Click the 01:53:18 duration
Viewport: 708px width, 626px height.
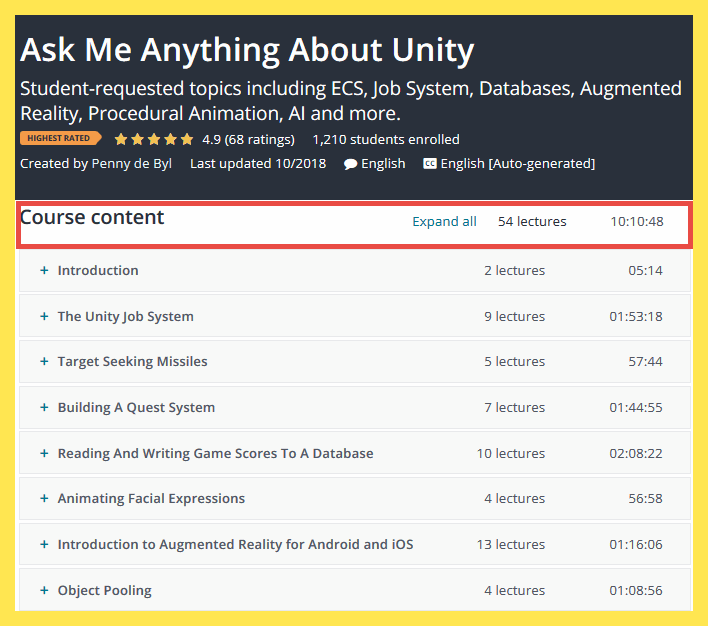[x=636, y=316]
